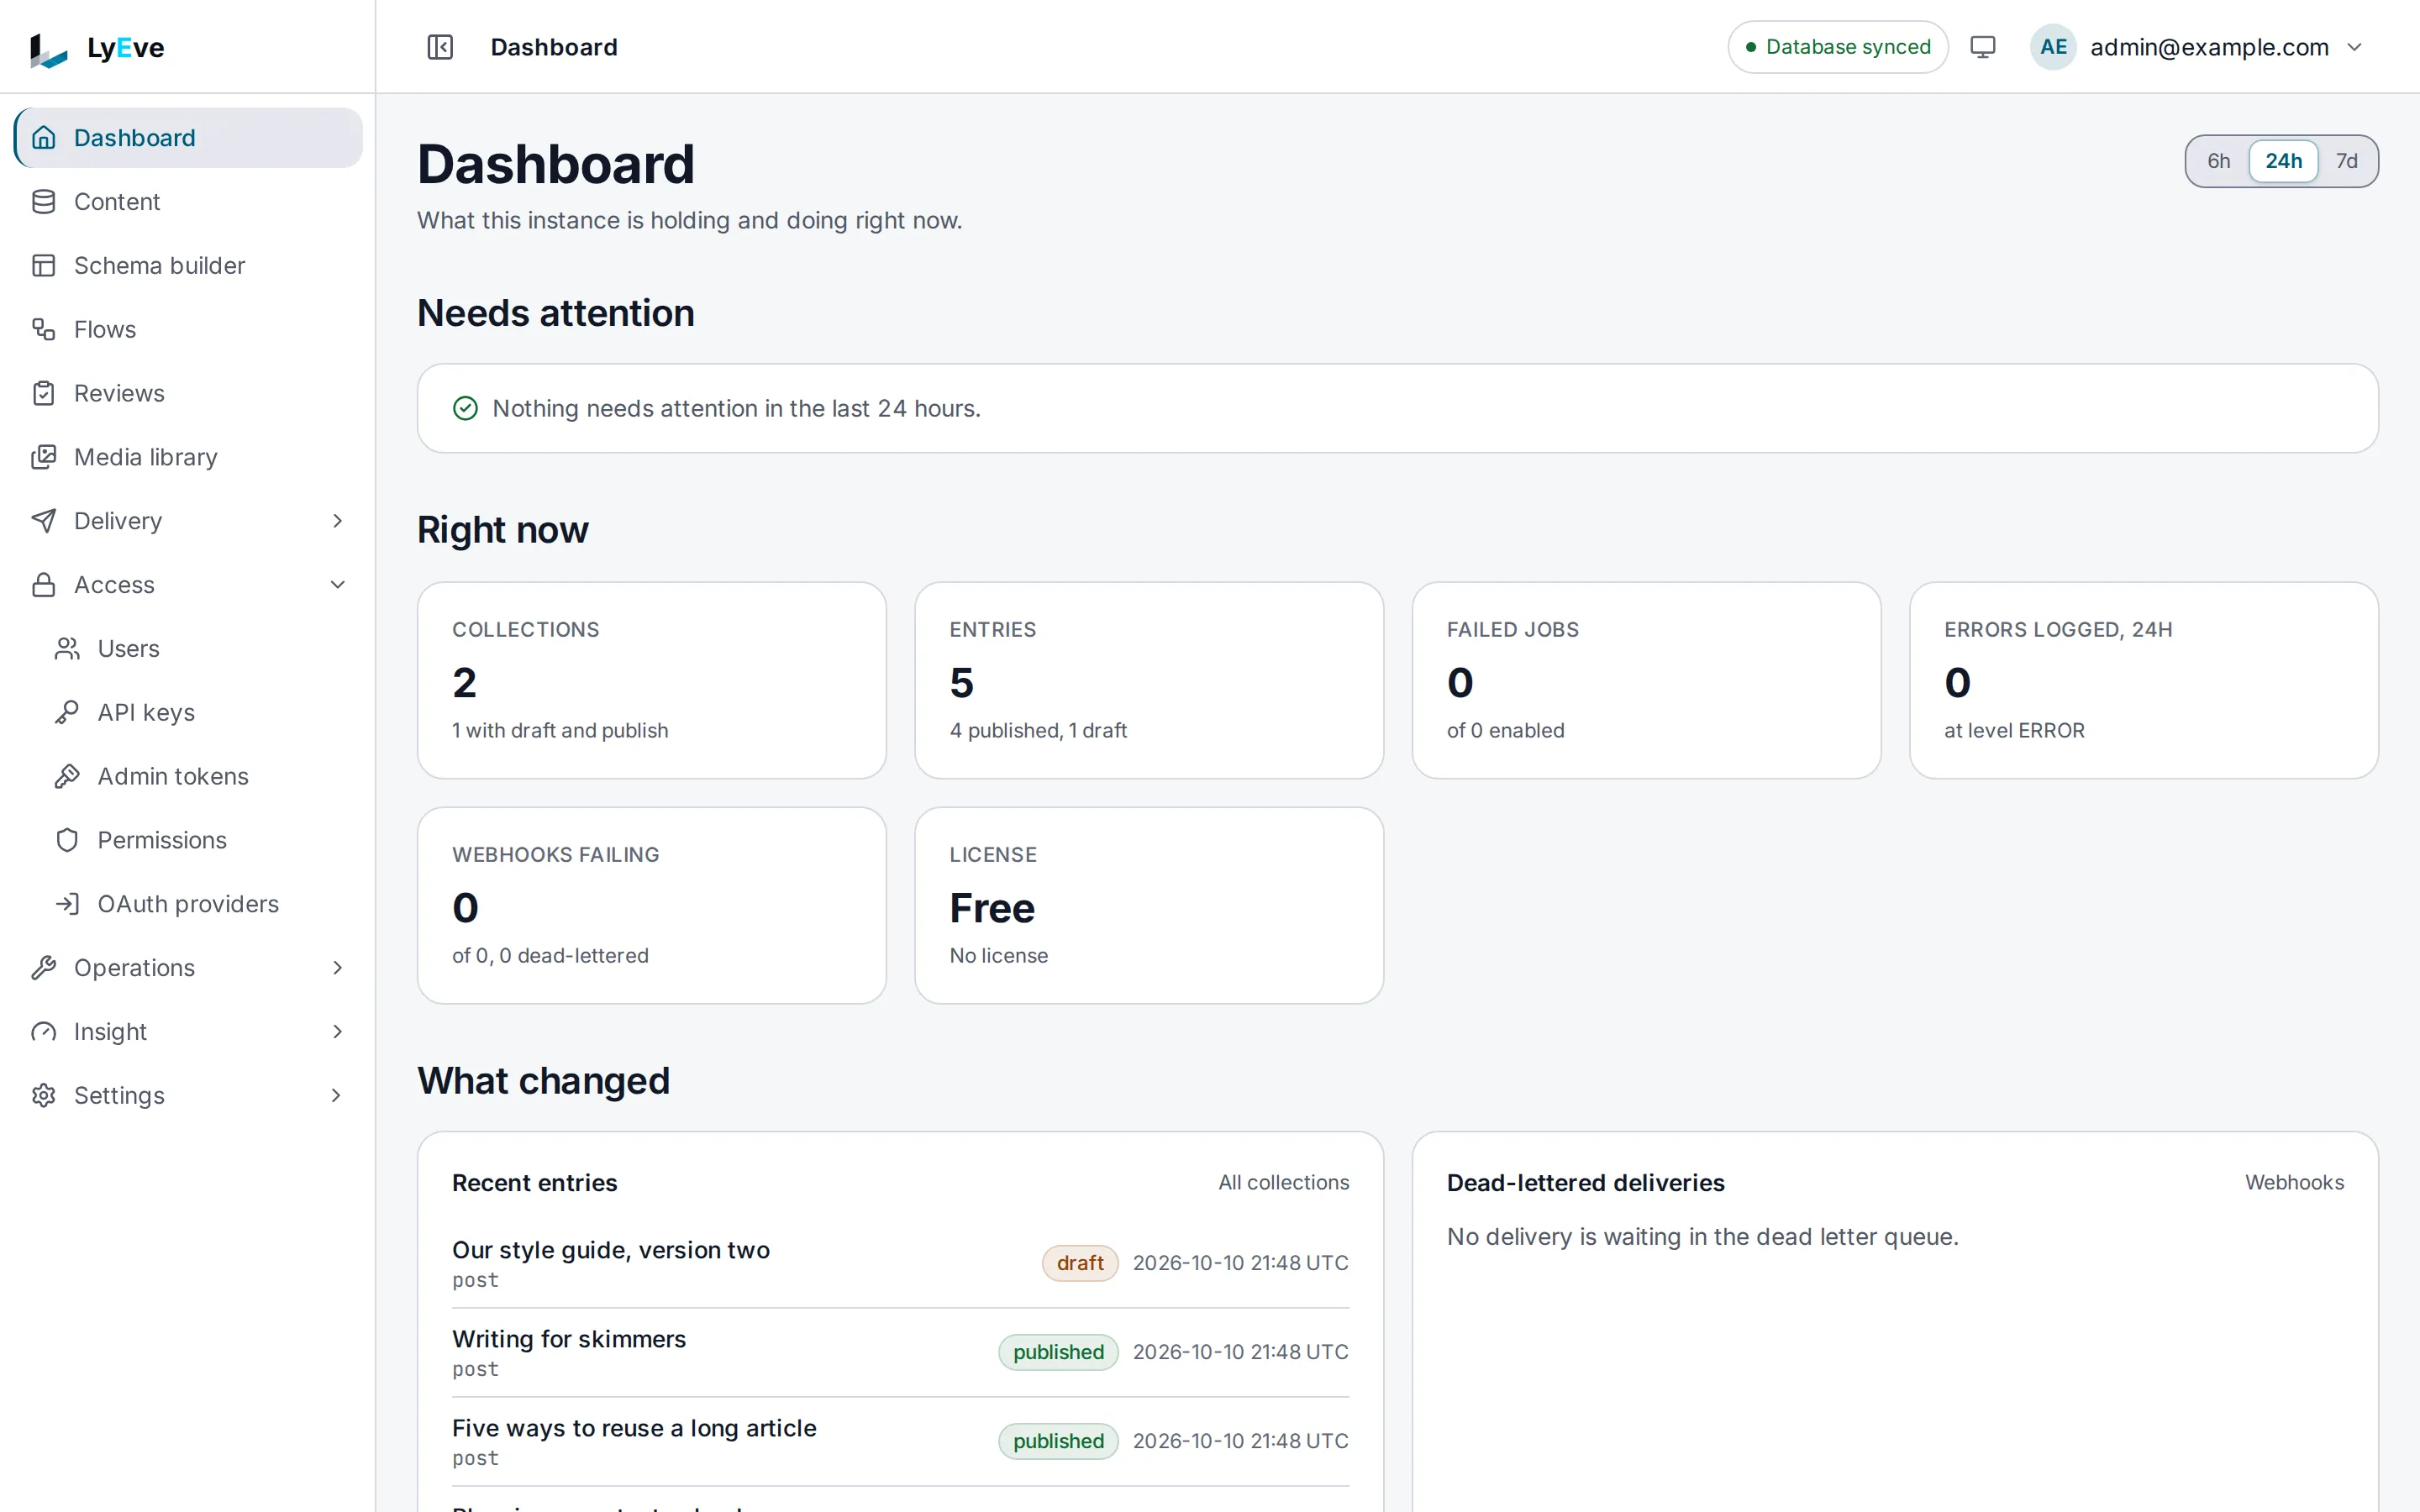Click published badge on Writing for skimmers
This screenshot has width=2420, height=1512.
coord(1058,1352)
